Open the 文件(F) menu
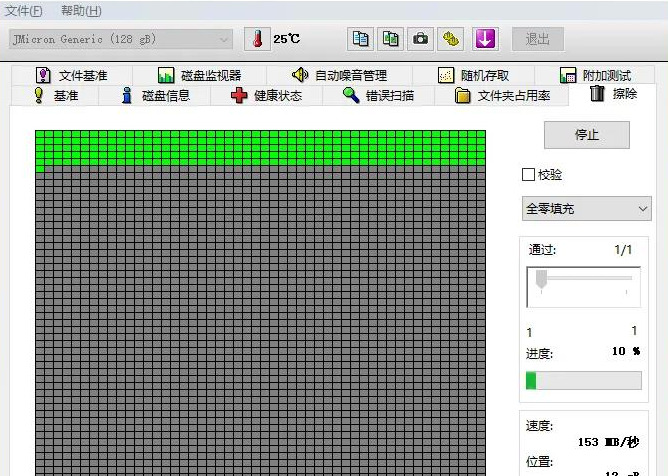 tap(25, 11)
